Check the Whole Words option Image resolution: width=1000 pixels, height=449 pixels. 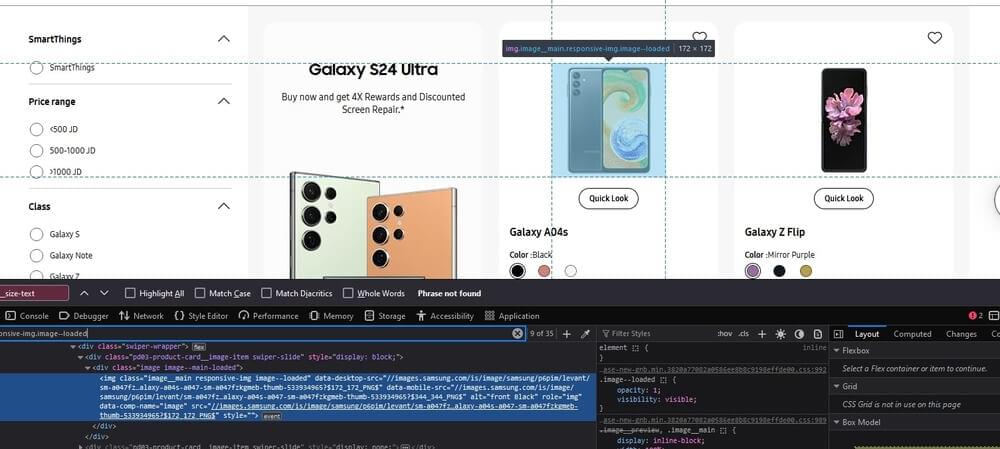(348, 293)
